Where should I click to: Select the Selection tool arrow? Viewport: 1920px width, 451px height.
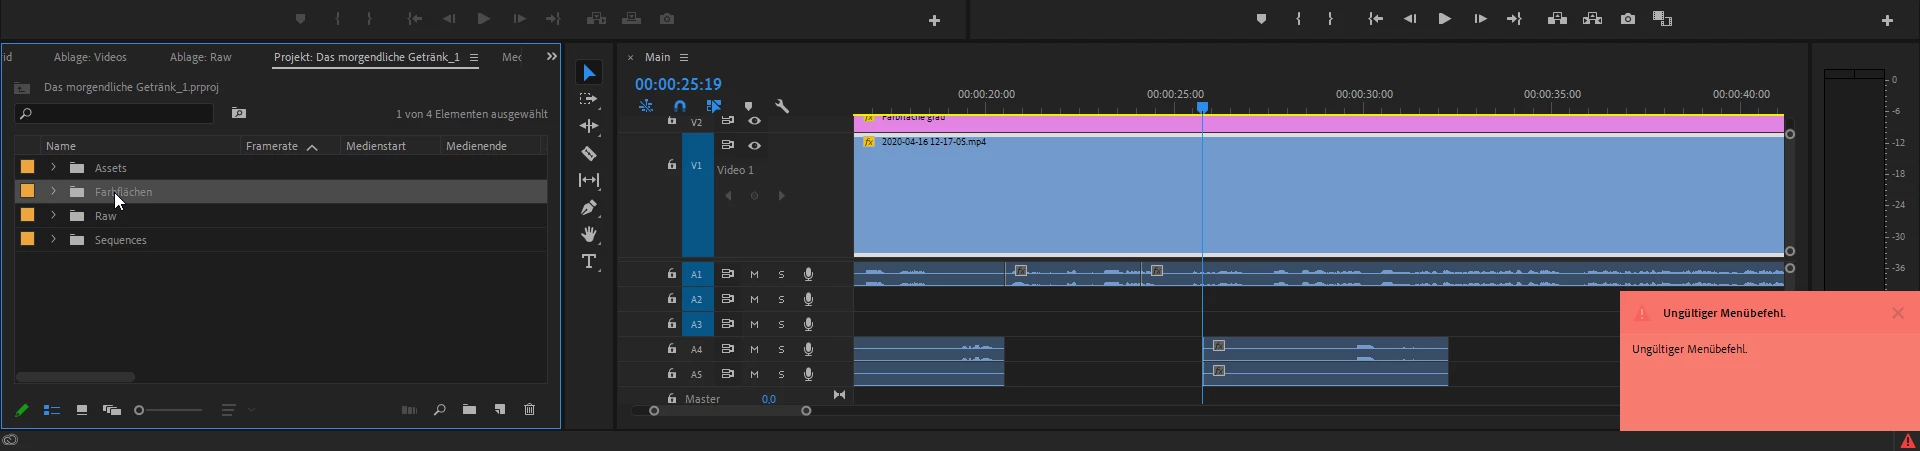coord(589,73)
